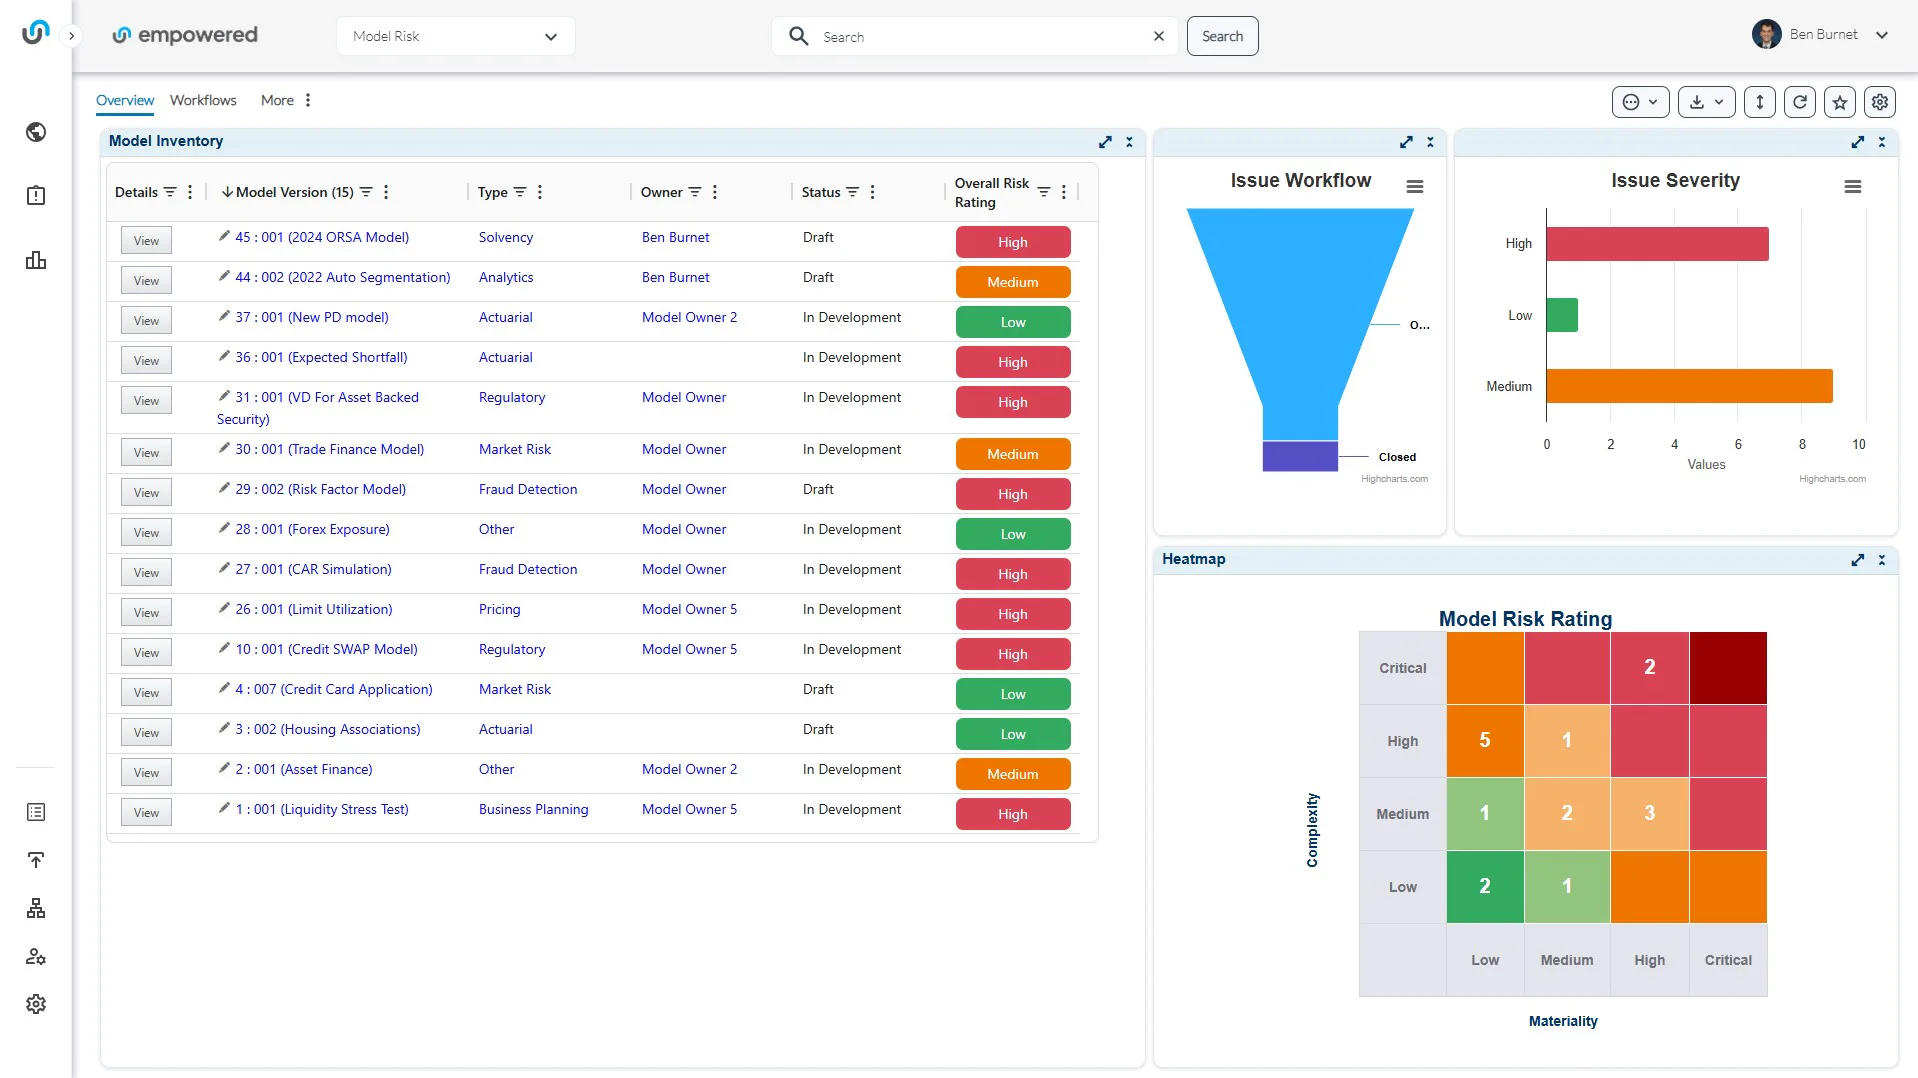Click the heatmap cell showing 5
Screen dimensions: 1918x1078
tap(1485, 741)
